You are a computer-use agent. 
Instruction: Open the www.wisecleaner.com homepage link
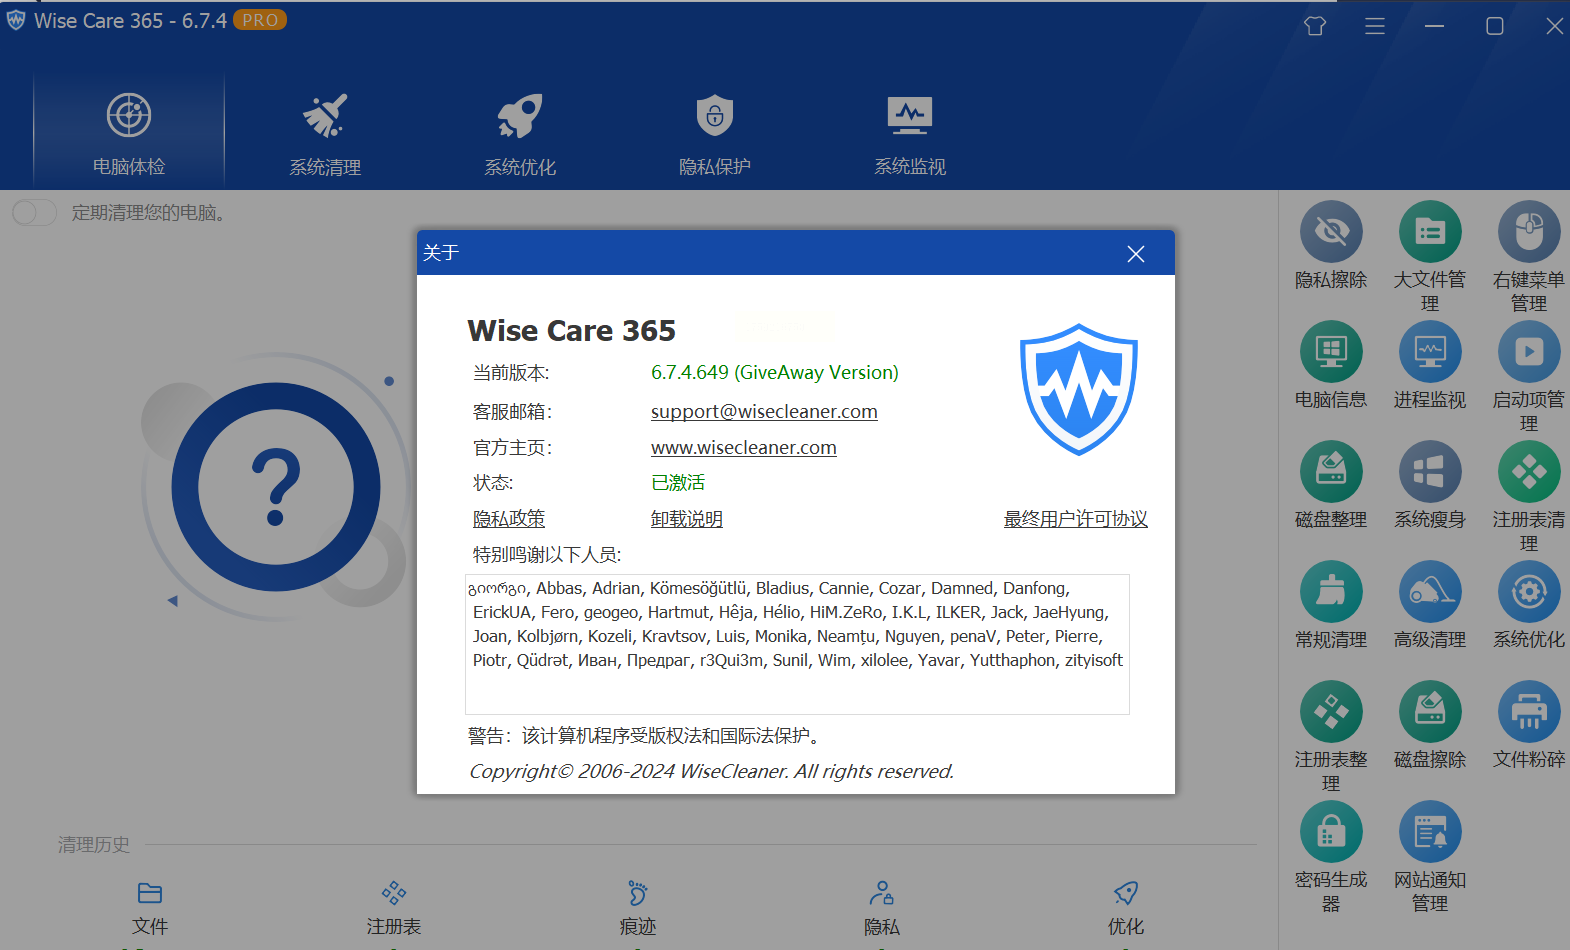pyautogui.click(x=744, y=448)
